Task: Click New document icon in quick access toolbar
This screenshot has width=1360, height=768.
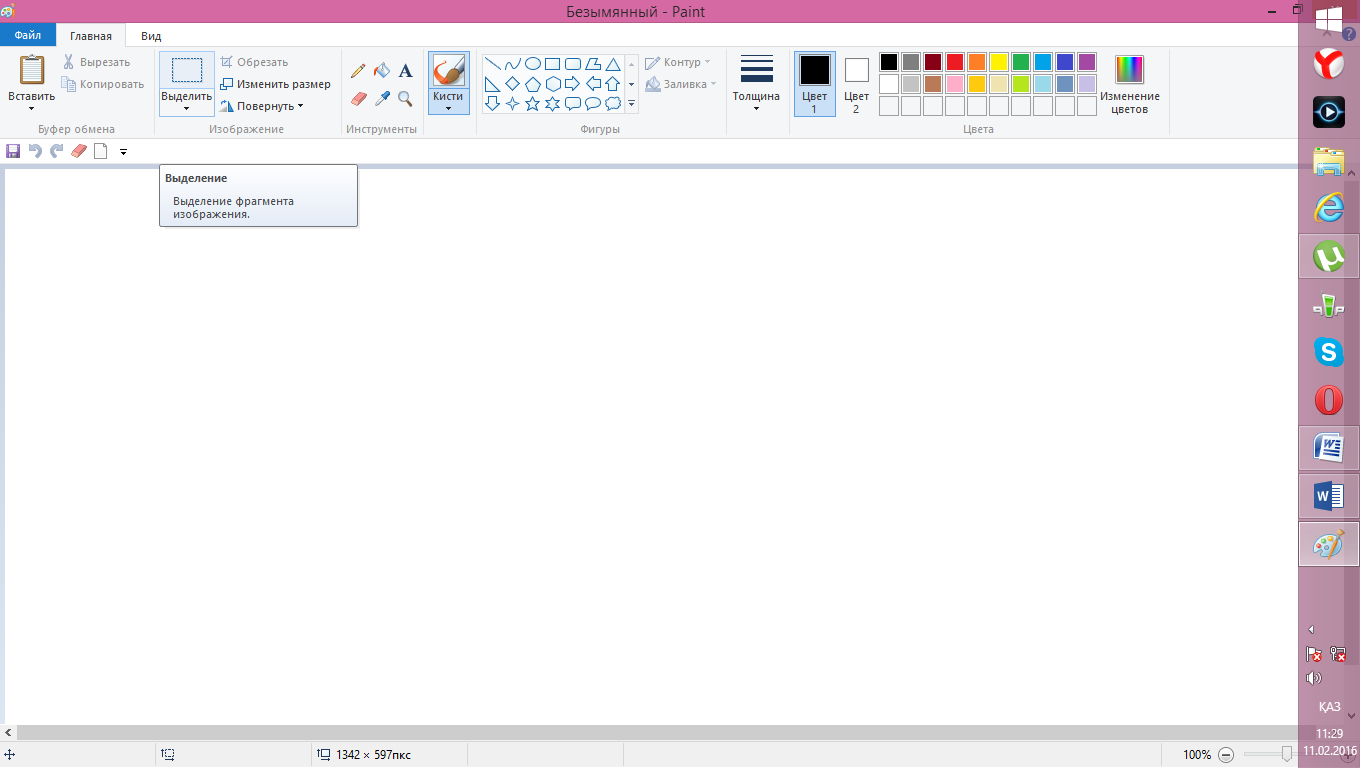Action: [100, 151]
